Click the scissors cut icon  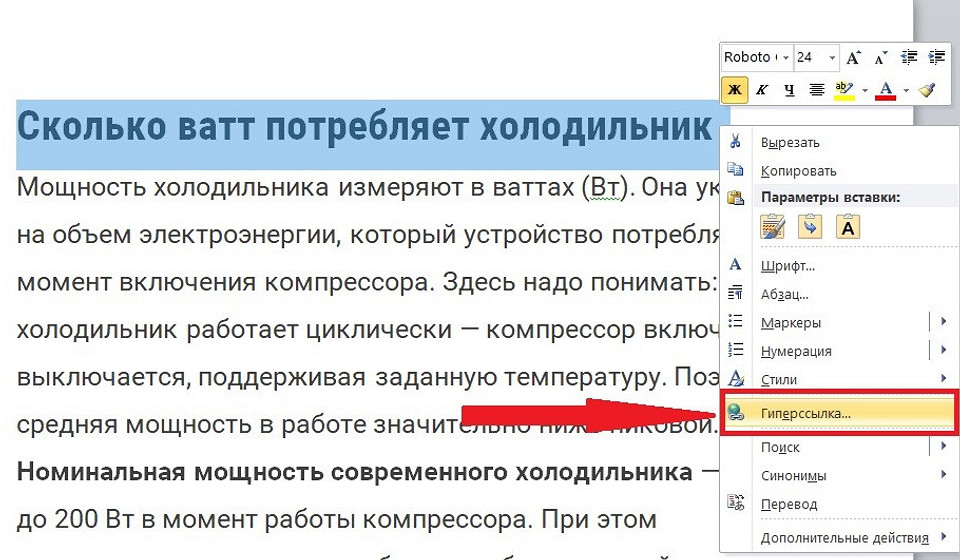tap(735, 141)
